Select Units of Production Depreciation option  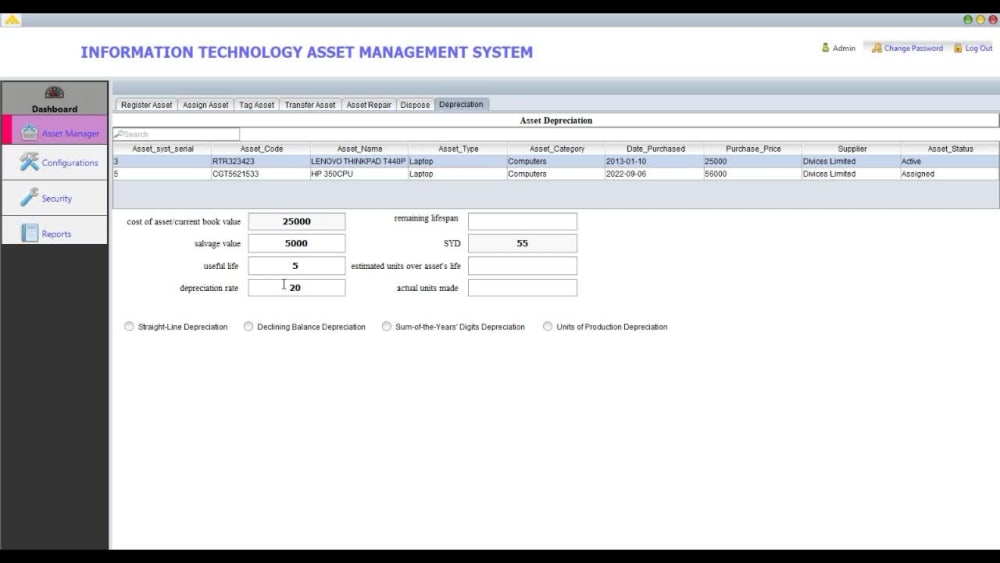[x=547, y=326]
